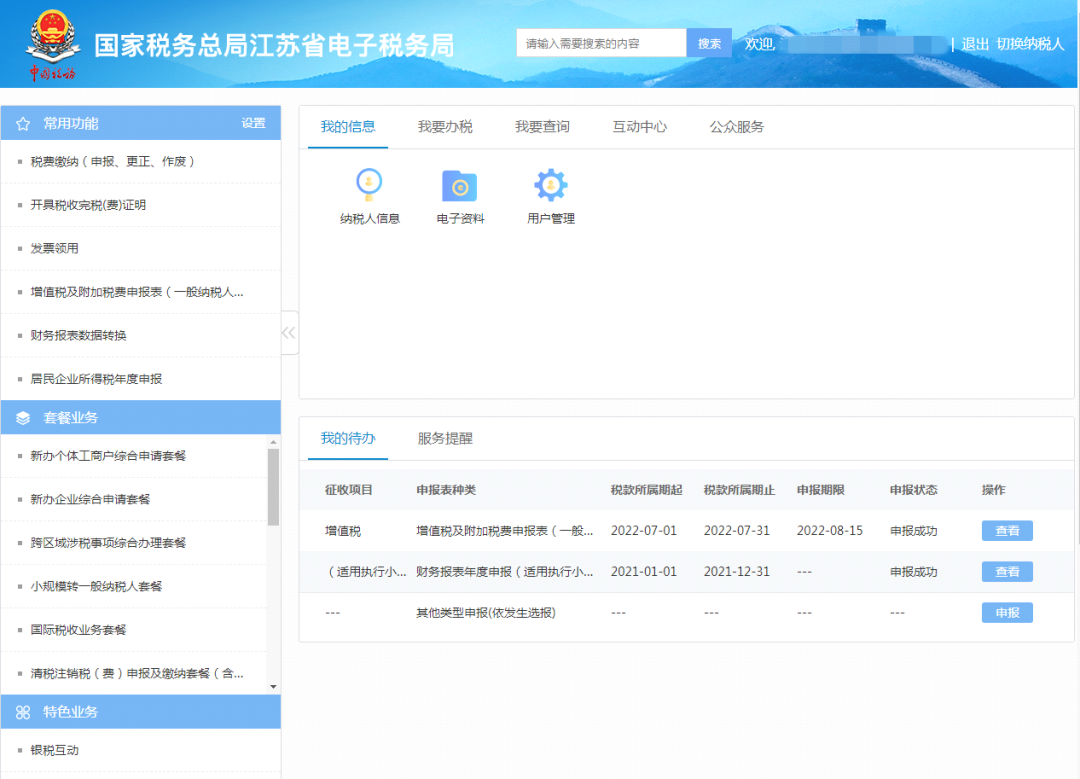Collapse the left sidebar with the double-chevron handle
Image resolution: width=1080 pixels, height=779 pixels.
coord(289,333)
